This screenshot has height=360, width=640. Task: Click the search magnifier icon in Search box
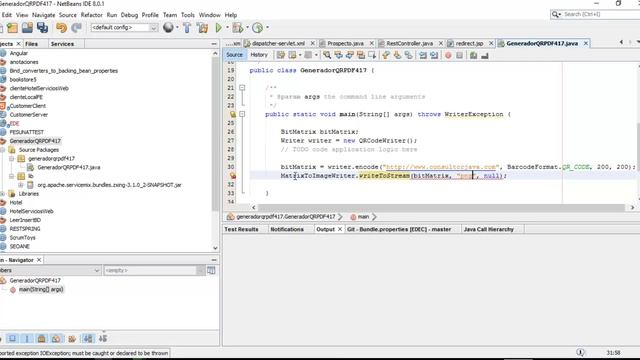(555, 14)
